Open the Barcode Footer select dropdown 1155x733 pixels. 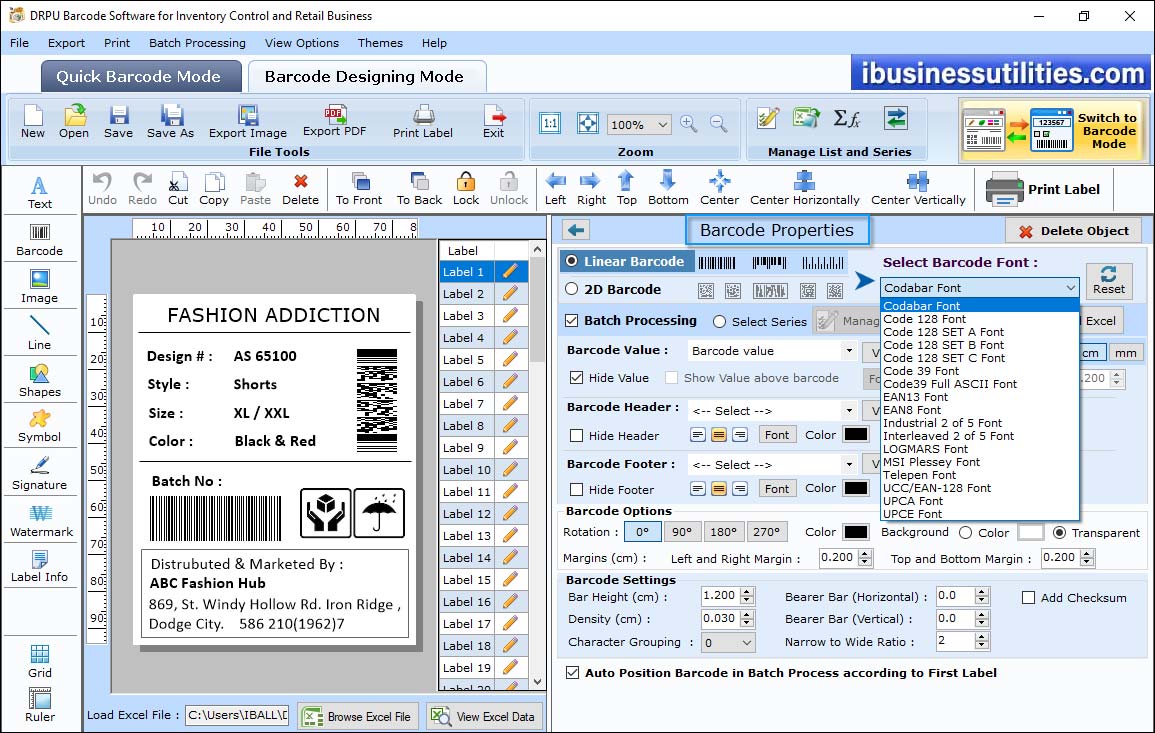point(849,464)
